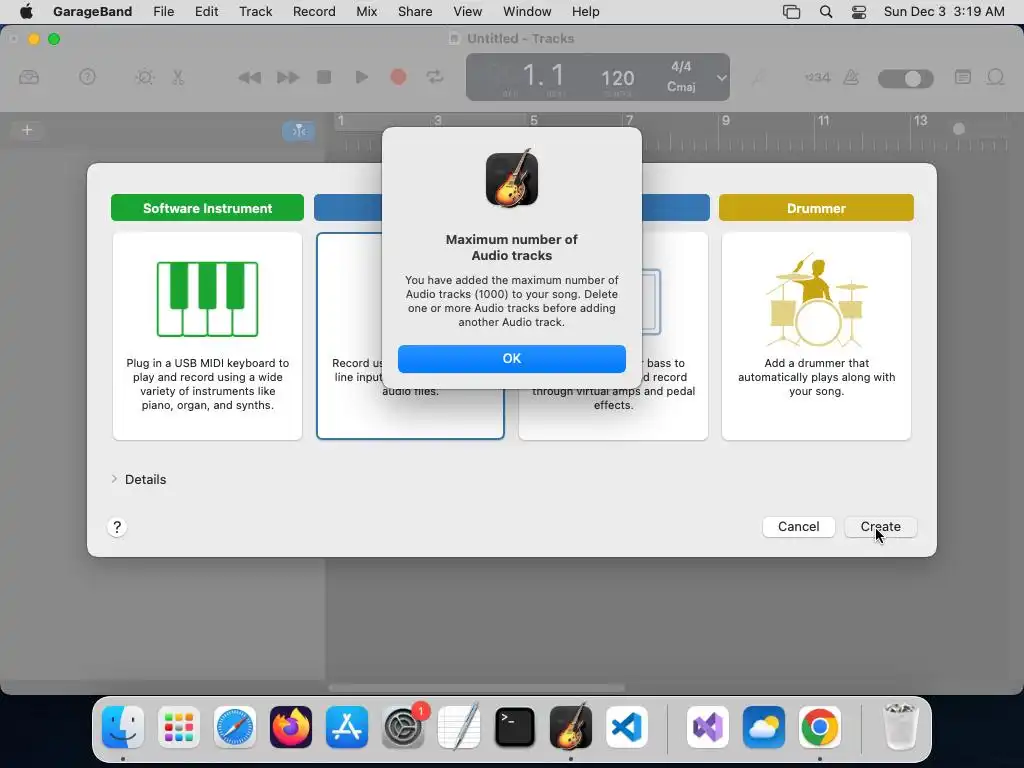Open Firefox from the Dock

pos(291,727)
